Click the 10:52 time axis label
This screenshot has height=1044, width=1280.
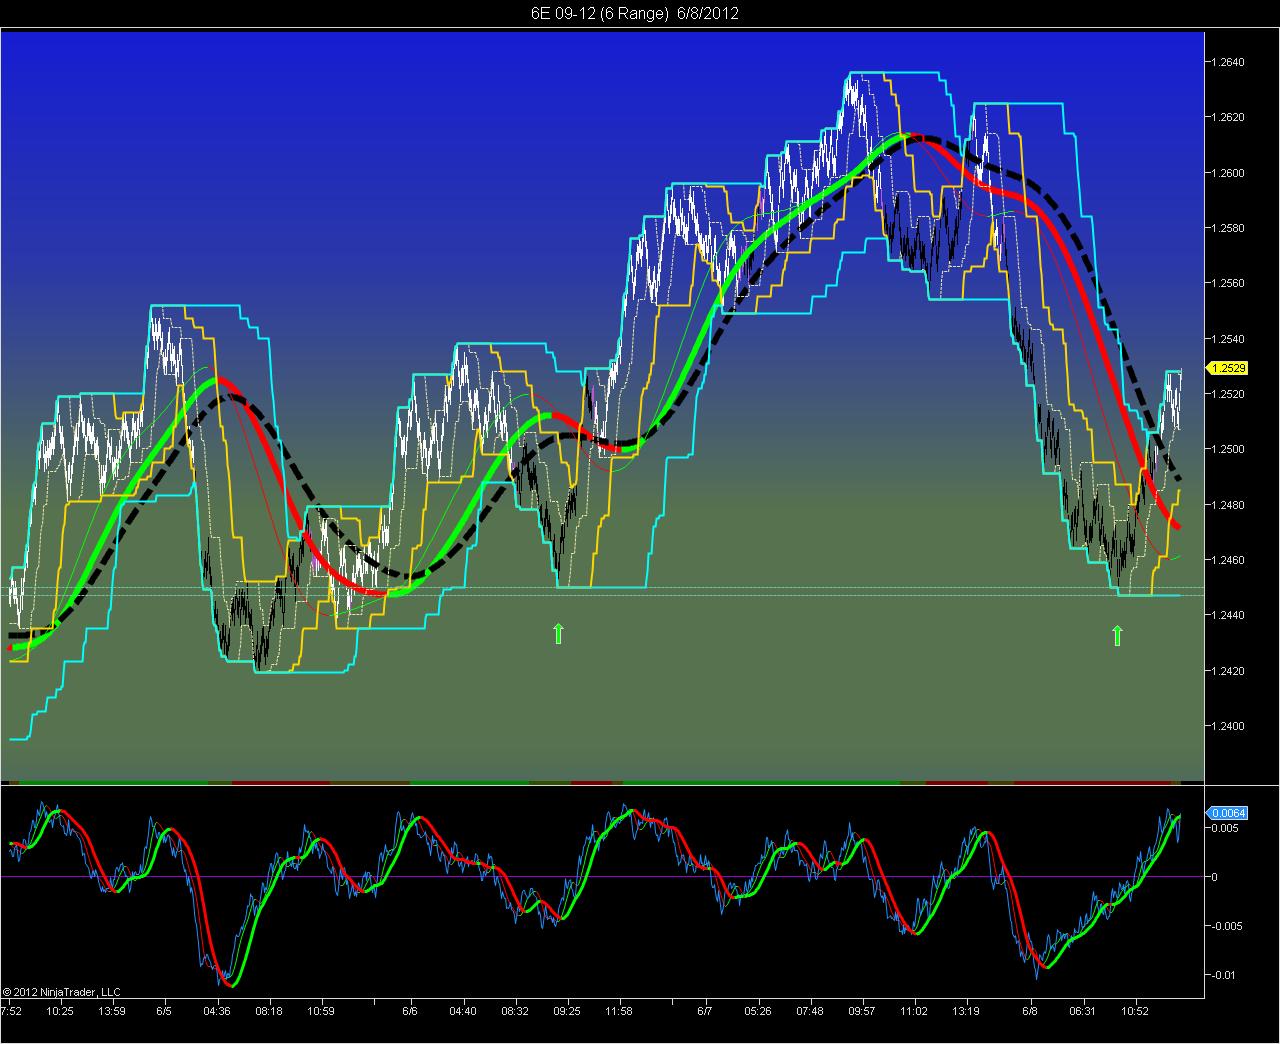click(x=1135, y=1011)
